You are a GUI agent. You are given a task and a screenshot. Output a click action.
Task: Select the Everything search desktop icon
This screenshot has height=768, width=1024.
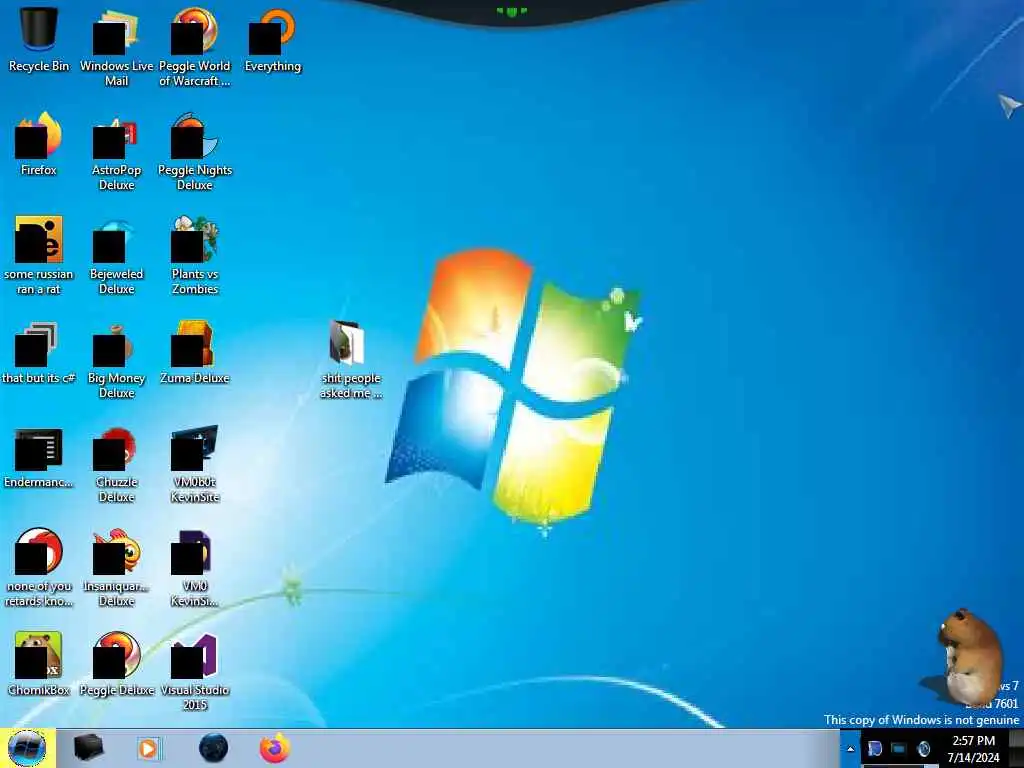[x=272, y=39]
